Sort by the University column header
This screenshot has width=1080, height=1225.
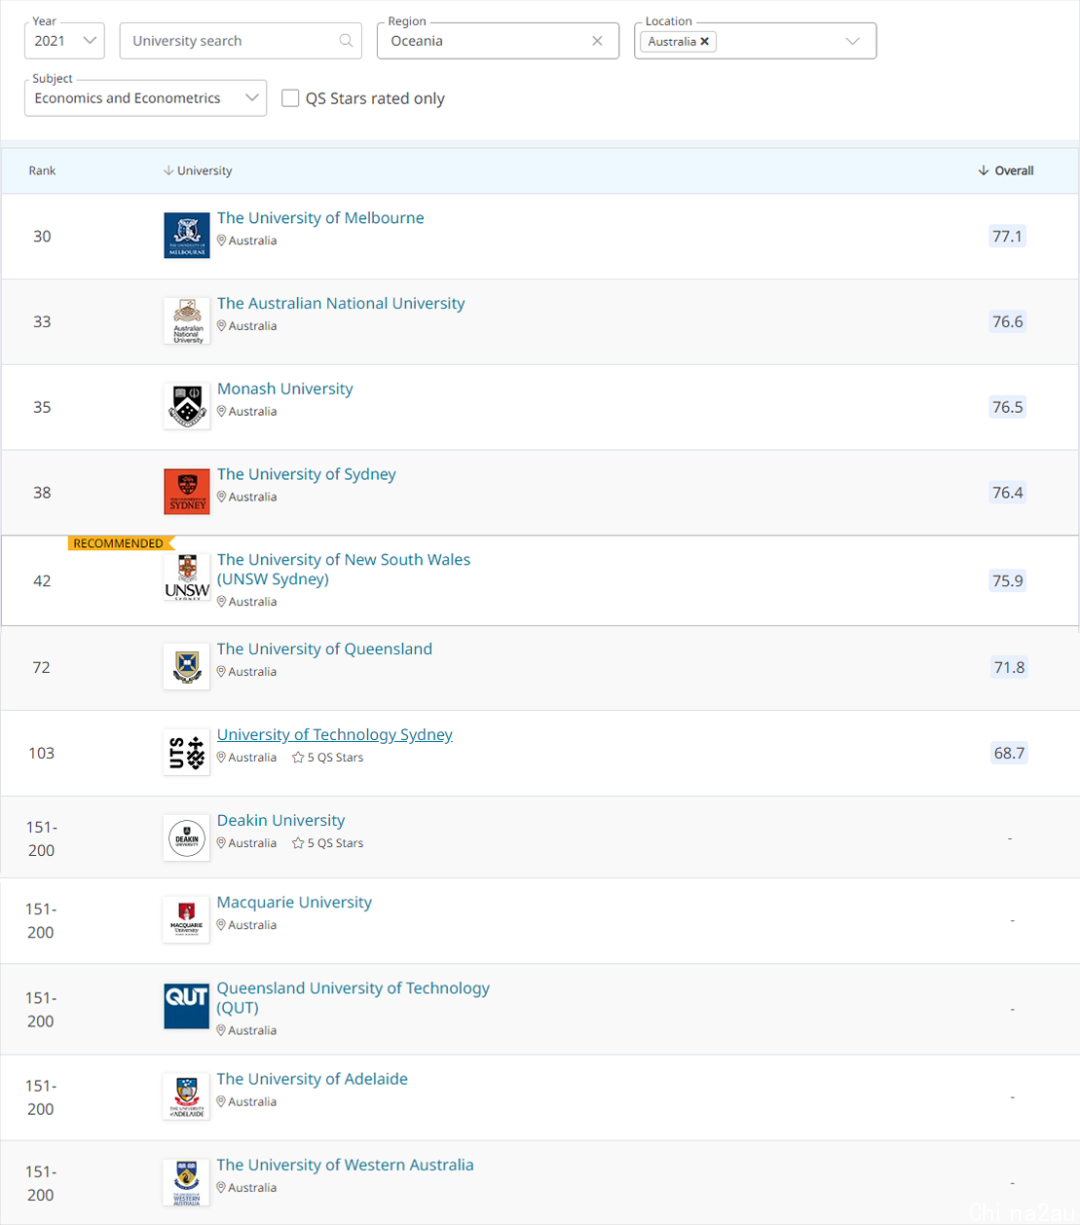(x=198, y=171)
